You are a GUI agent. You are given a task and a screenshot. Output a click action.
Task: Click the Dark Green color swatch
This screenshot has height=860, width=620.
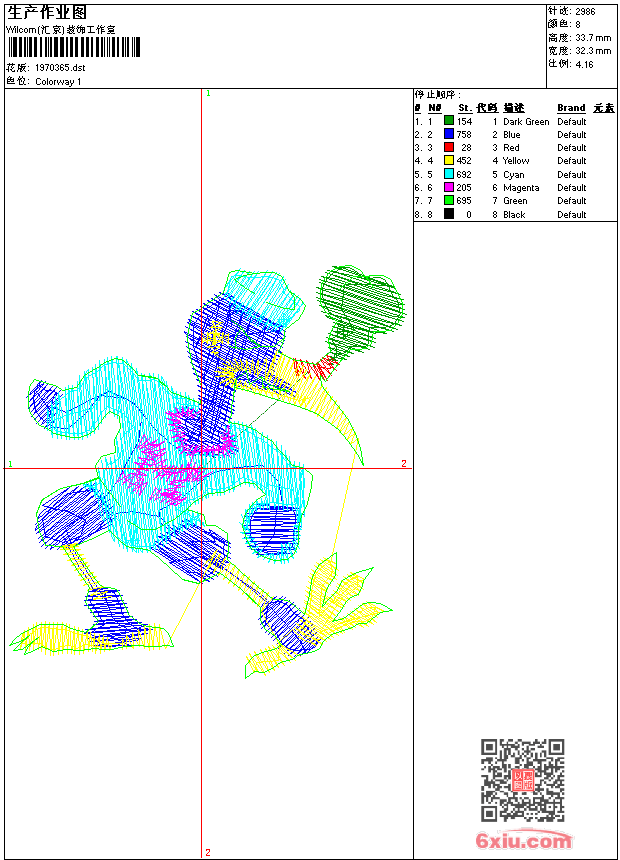(x=449, y=121)
